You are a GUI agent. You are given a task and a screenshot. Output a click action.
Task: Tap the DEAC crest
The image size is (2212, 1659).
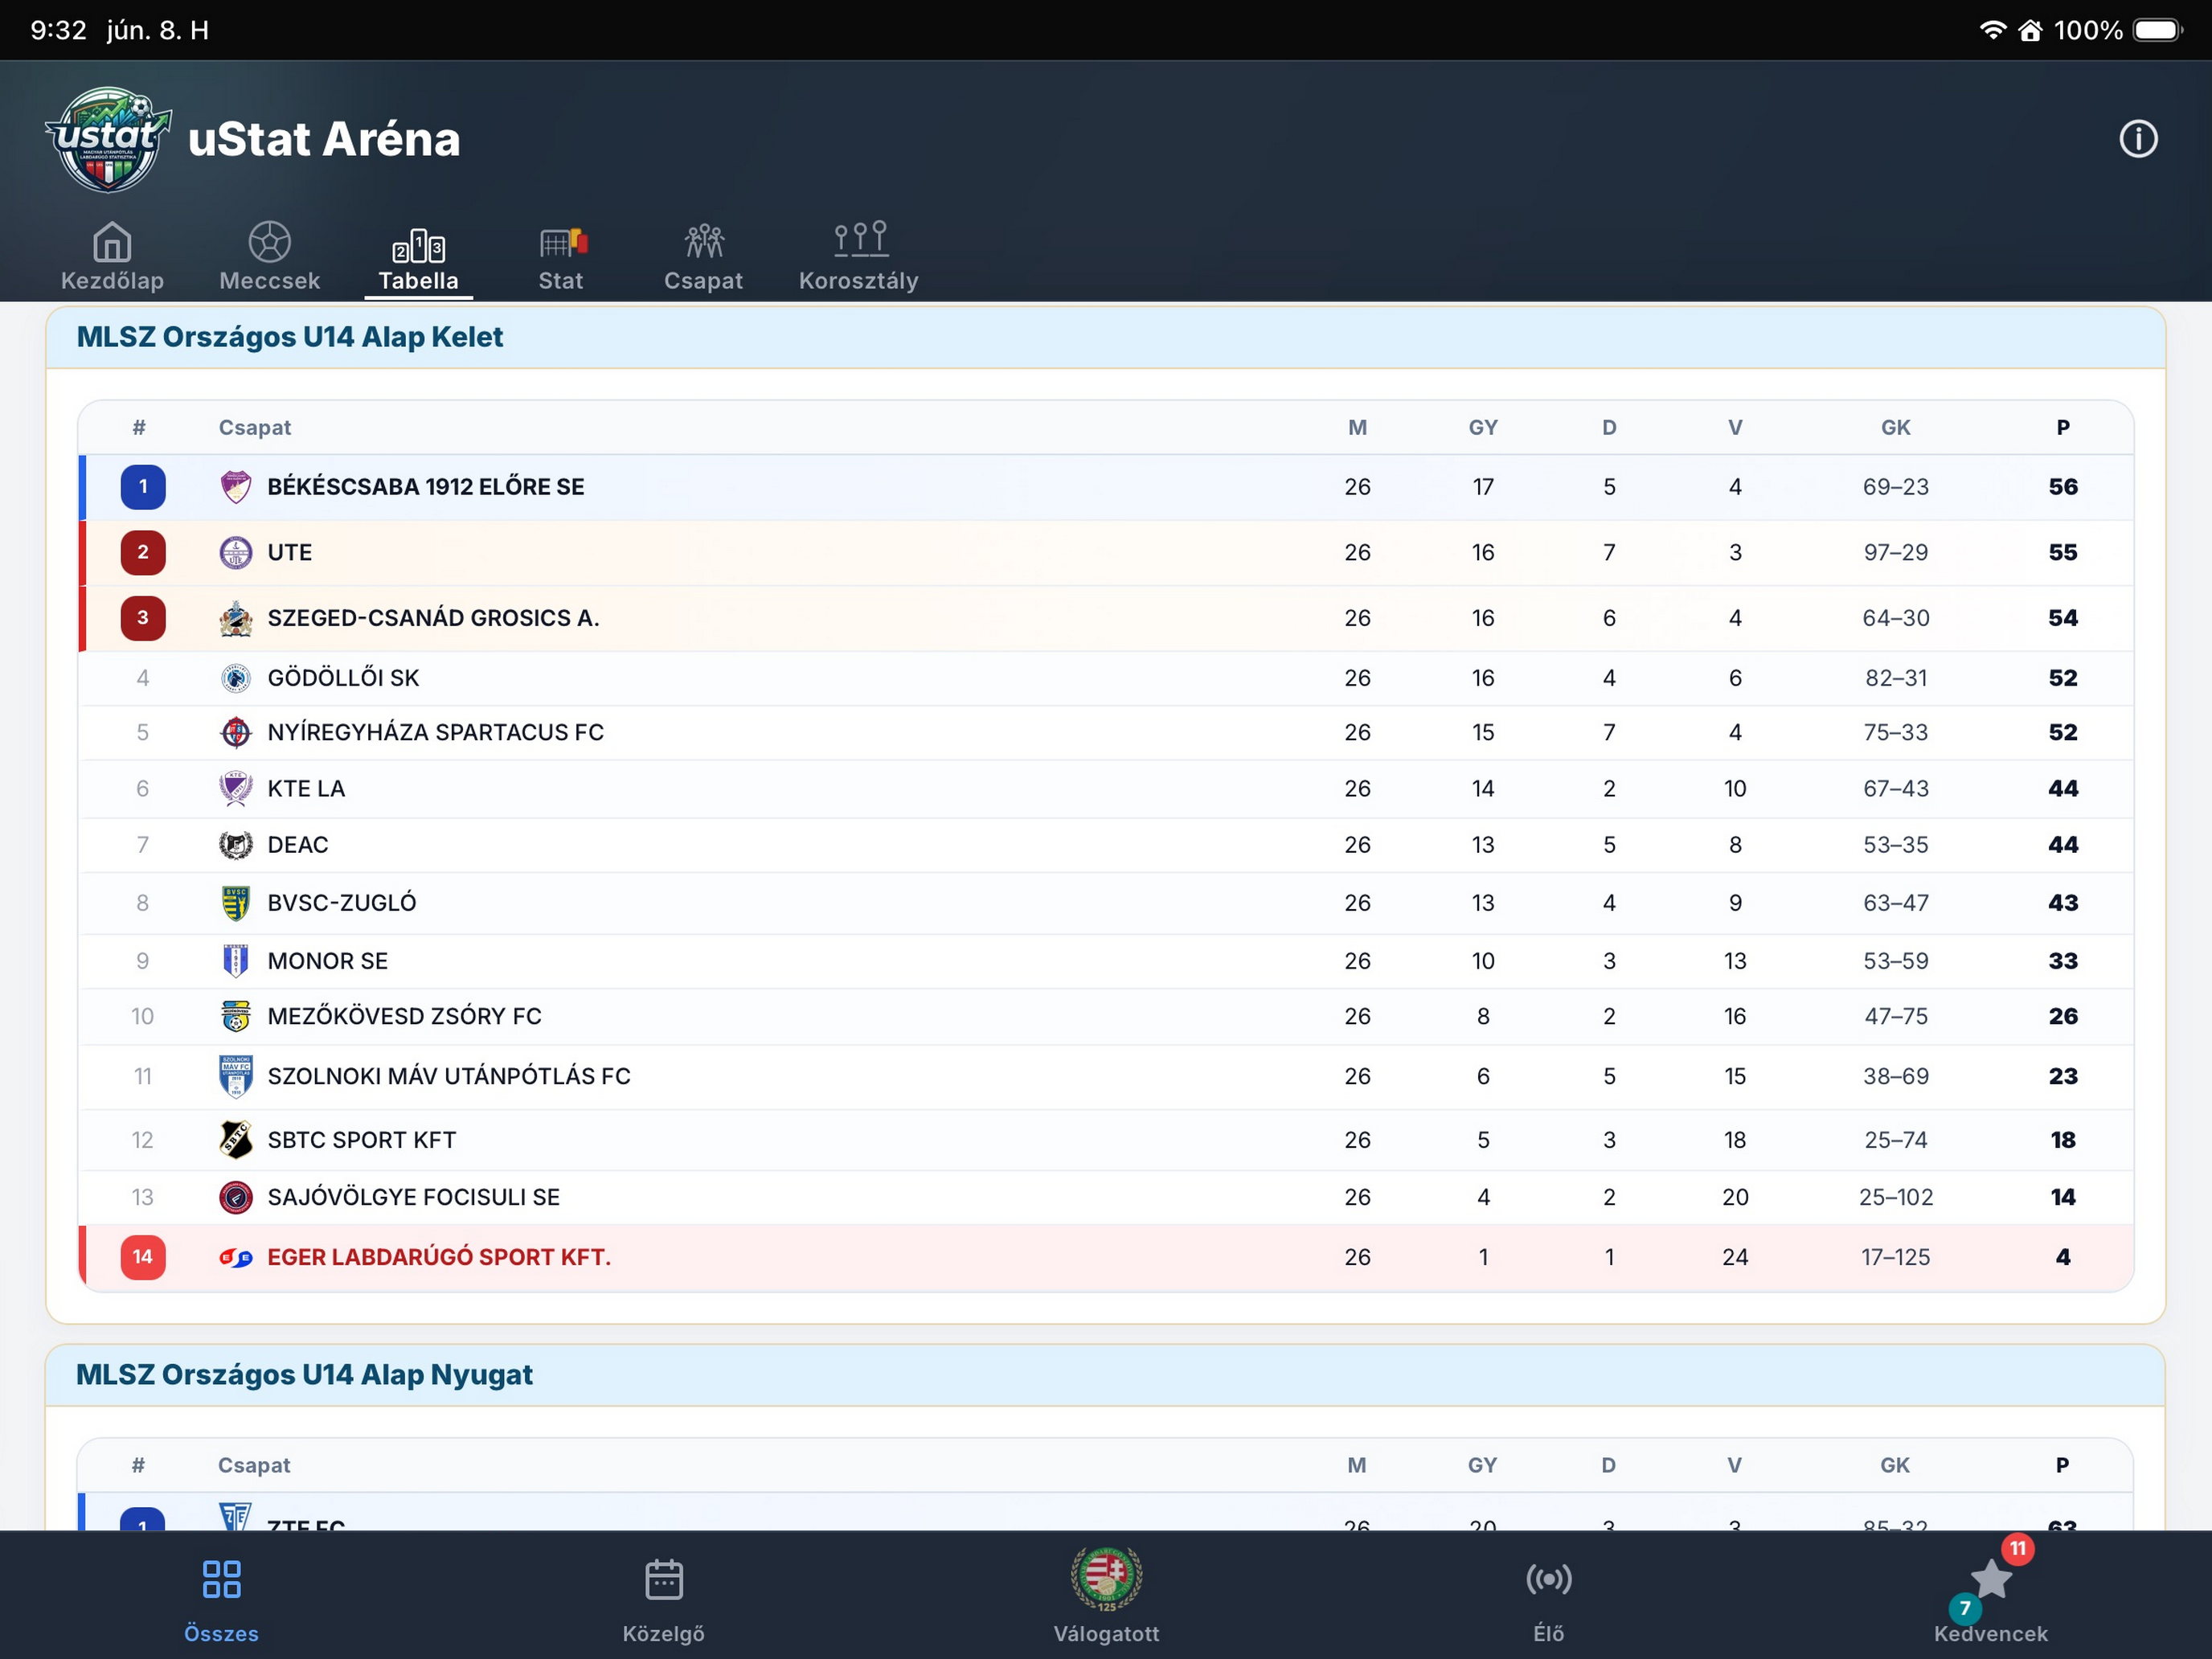click(x=236, y=845)
